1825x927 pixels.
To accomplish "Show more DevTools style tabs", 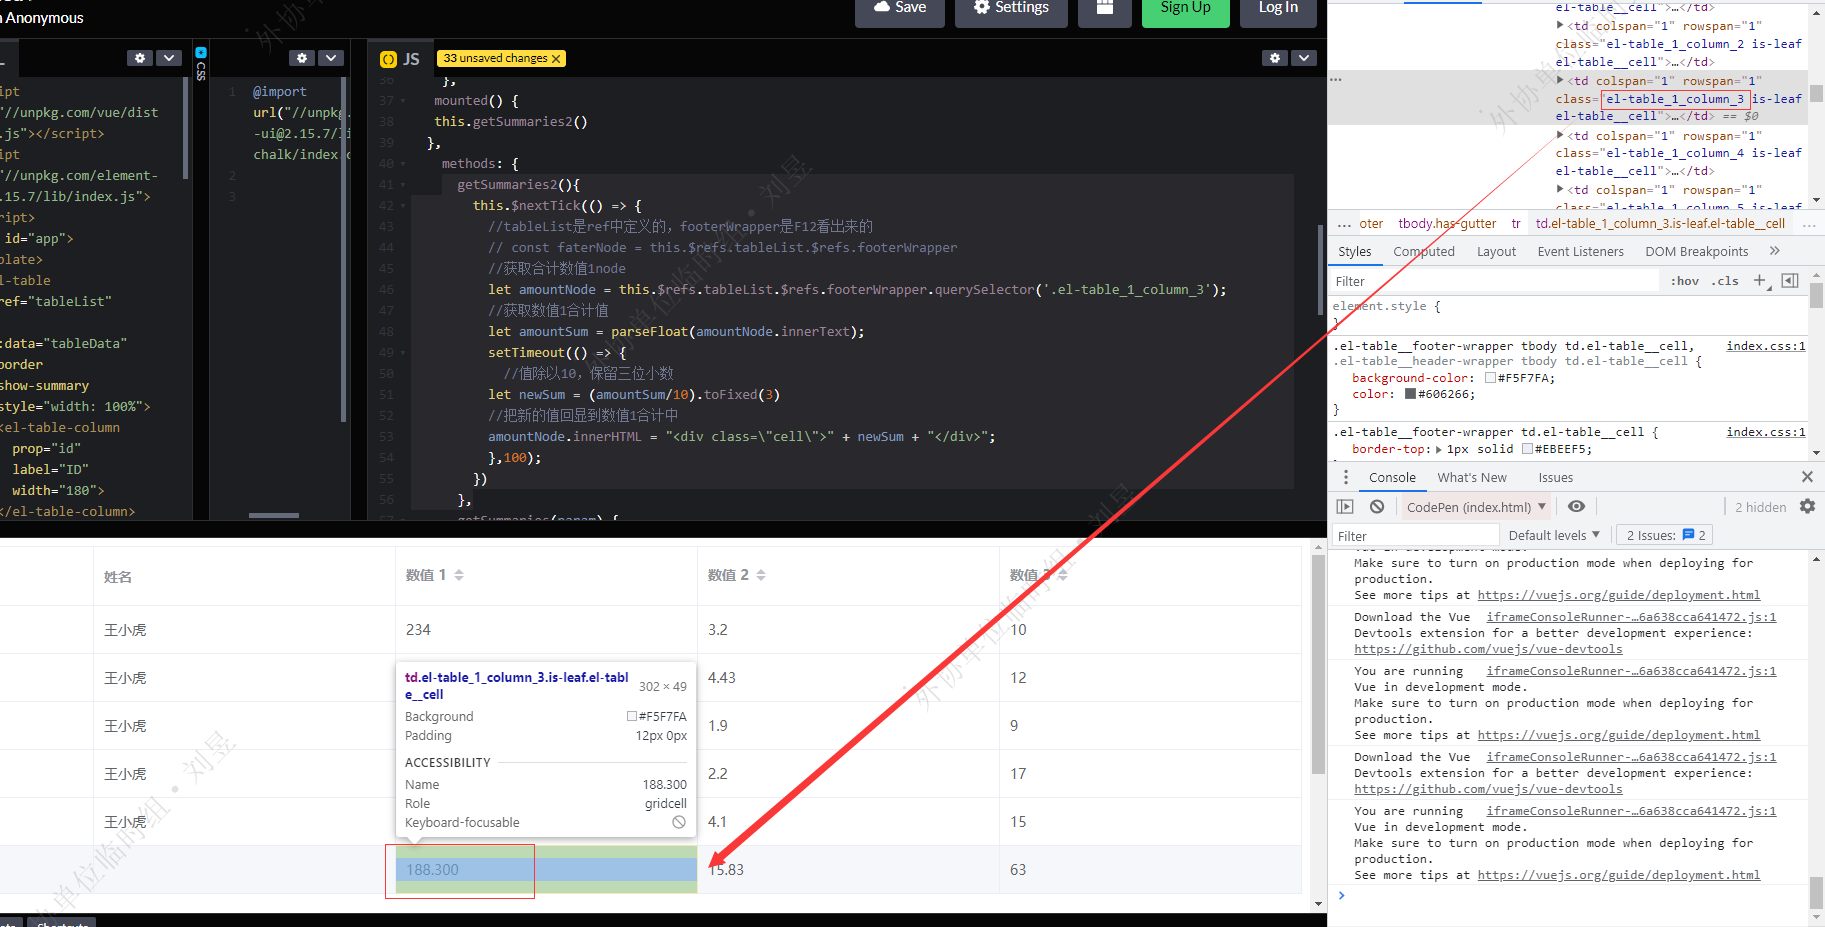I will [x=1775, y=251].
